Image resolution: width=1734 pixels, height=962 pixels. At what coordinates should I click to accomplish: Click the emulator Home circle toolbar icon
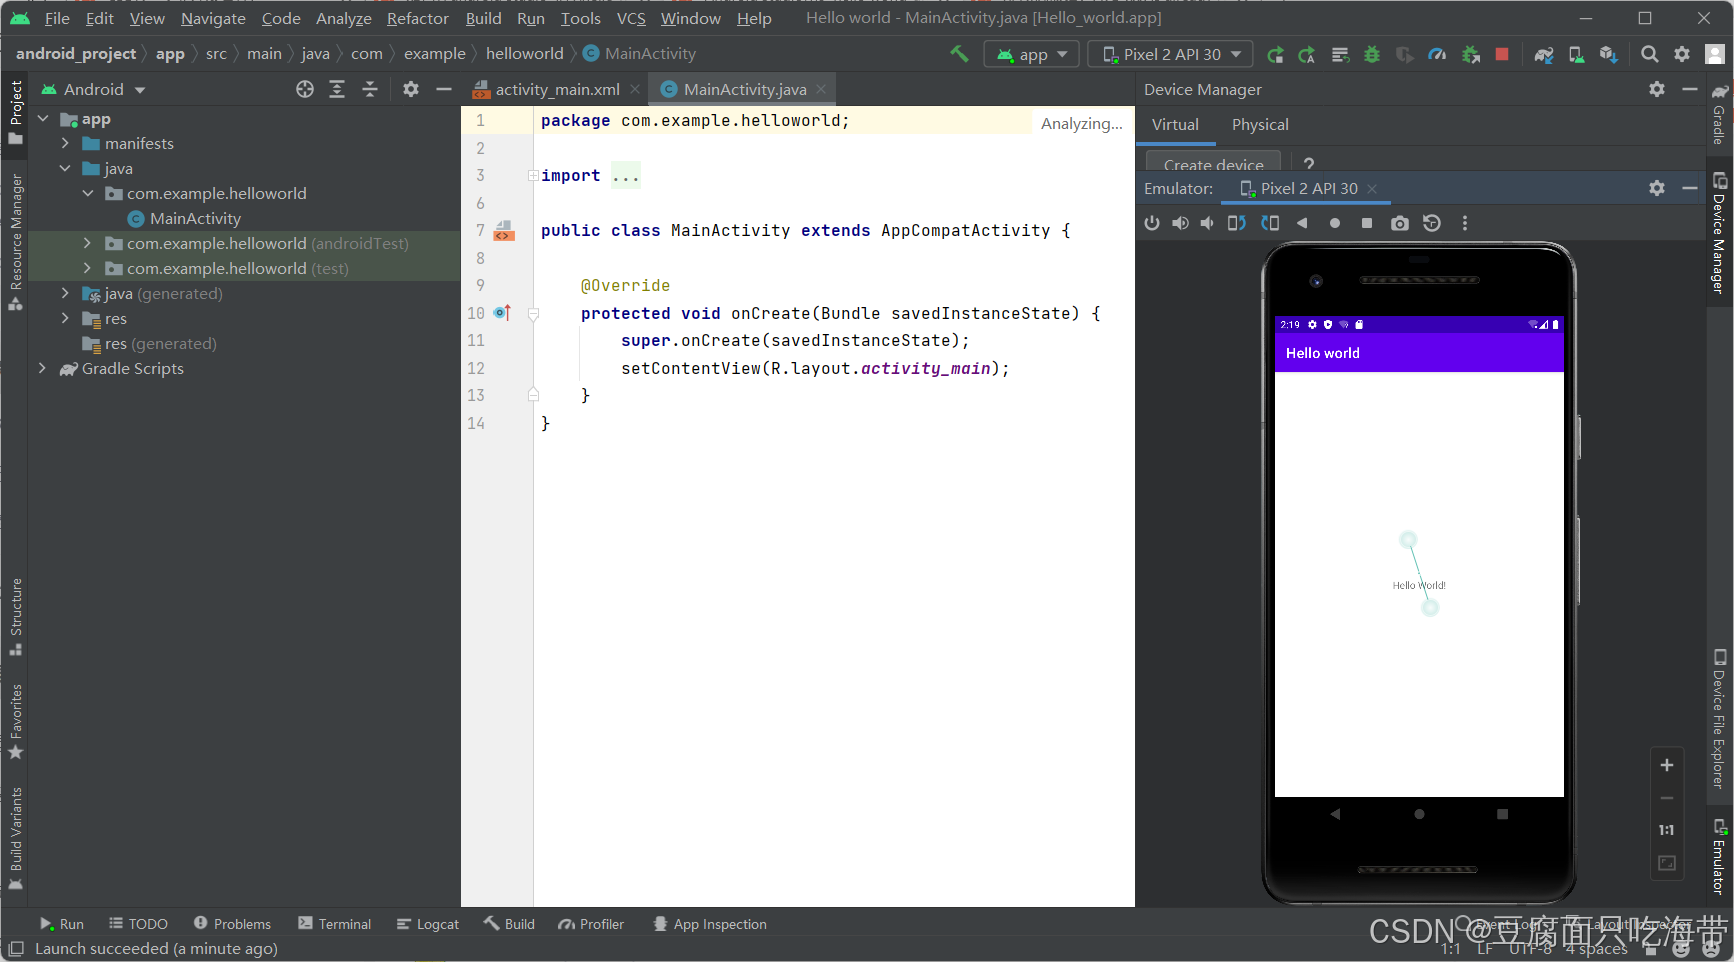pos(1335,223)
